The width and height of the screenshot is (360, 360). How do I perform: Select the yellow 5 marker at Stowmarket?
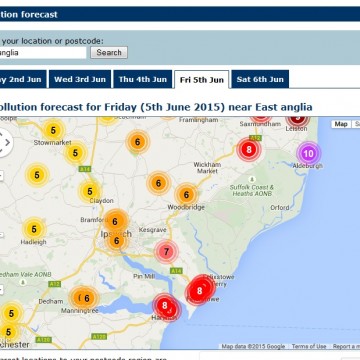point(53,130)
